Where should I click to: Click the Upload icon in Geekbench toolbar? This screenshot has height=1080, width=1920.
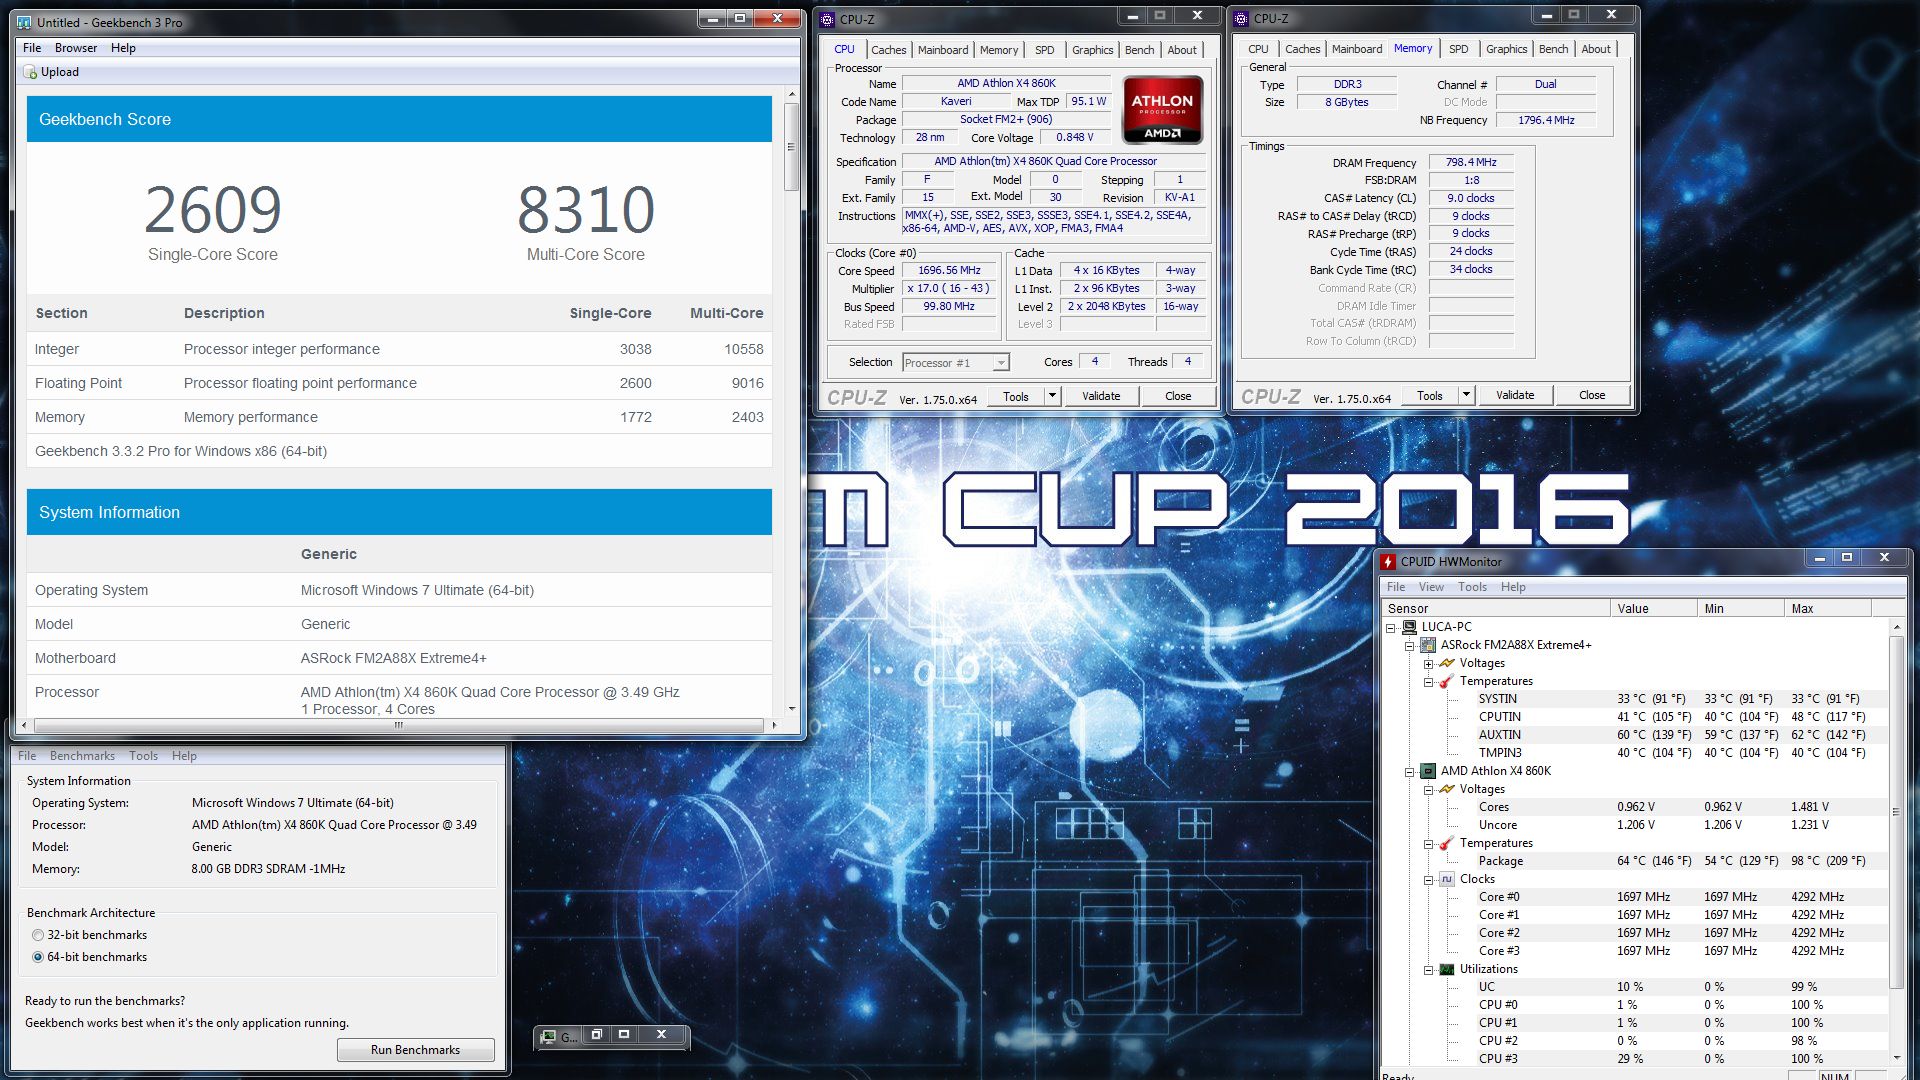click(x=30, y=72)
